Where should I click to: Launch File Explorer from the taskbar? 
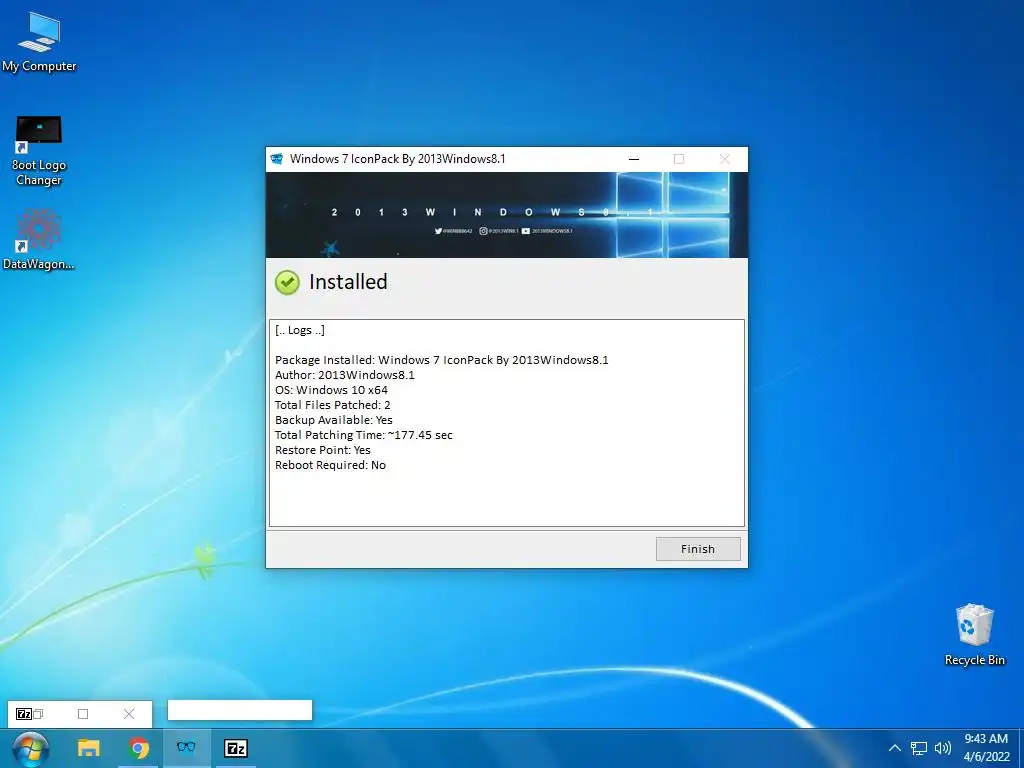coord(89,748)
